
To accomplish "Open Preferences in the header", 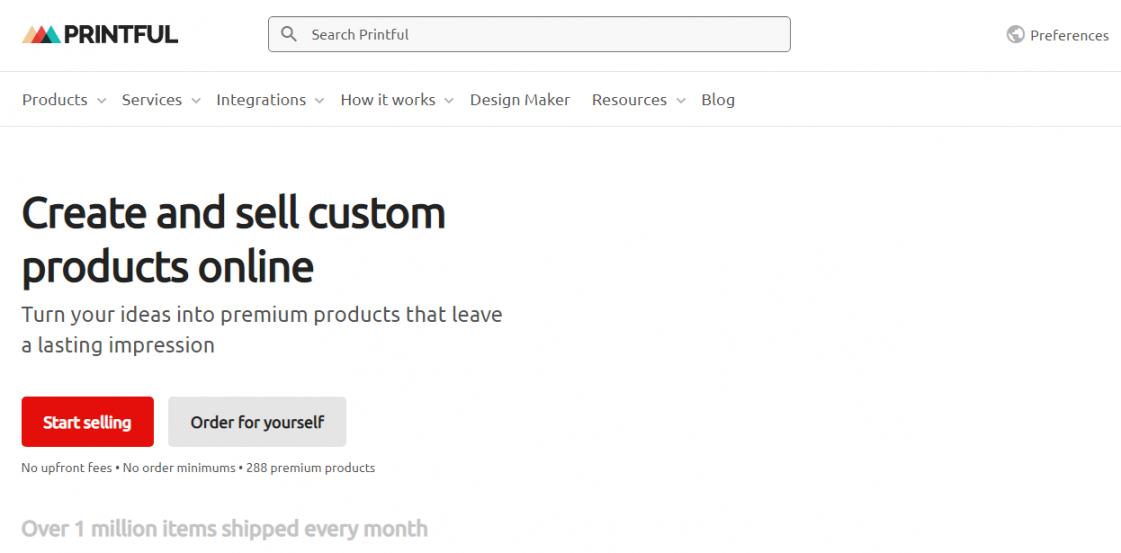I will [1069, 35].
